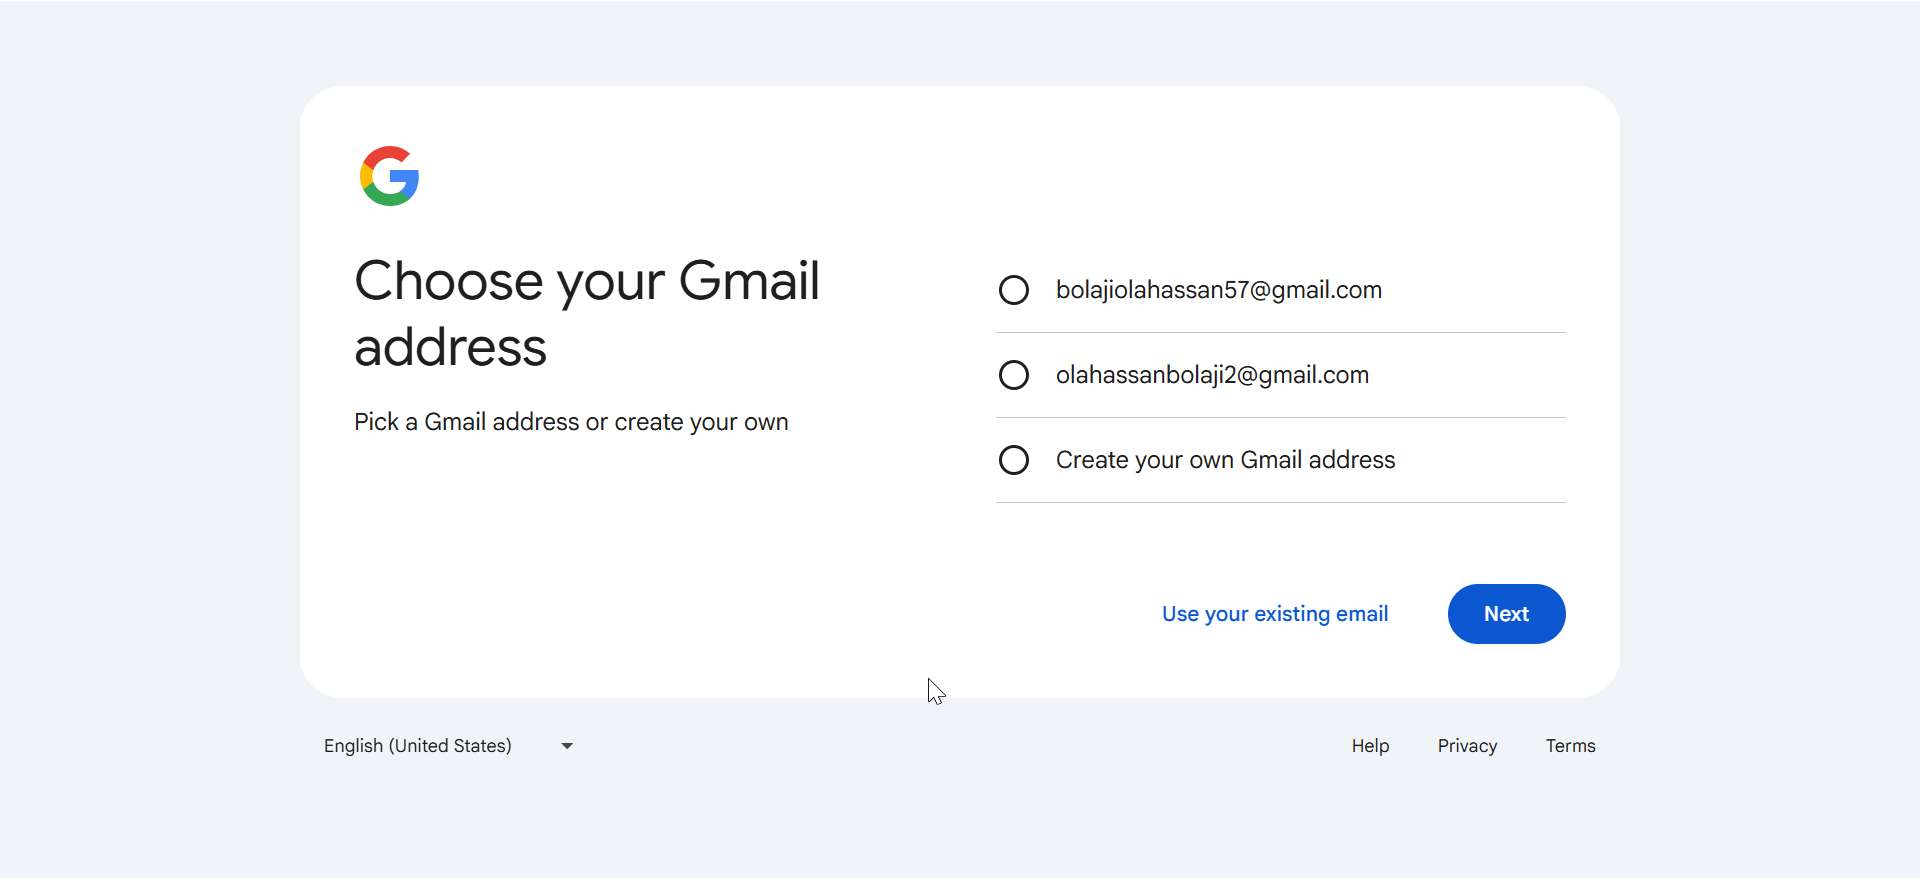The image size is (1920, 878).
Task: Click the Create your own Gmail address label
Action: click(x=1225, y=460)
